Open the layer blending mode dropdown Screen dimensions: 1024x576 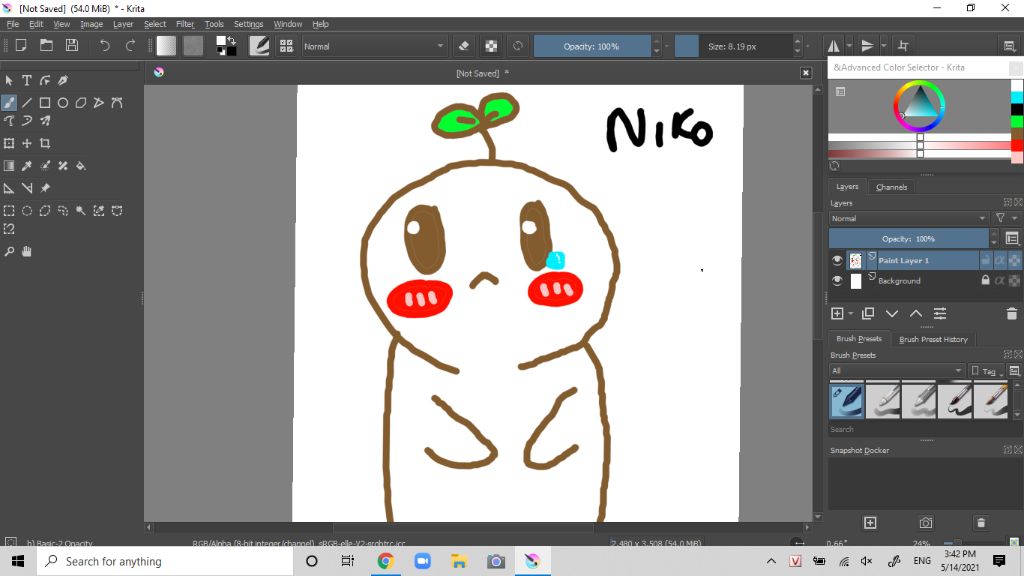pos(908,218)
